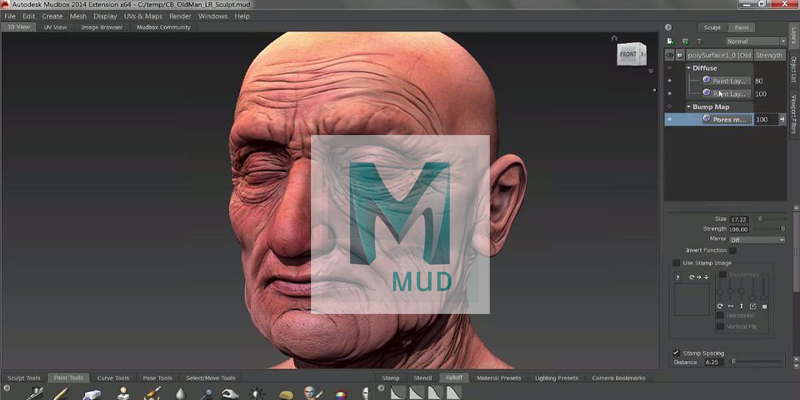Tick the Horizontal flip checkbox
The height and width of the screenshot is (400, 800).
coord(720,315)
